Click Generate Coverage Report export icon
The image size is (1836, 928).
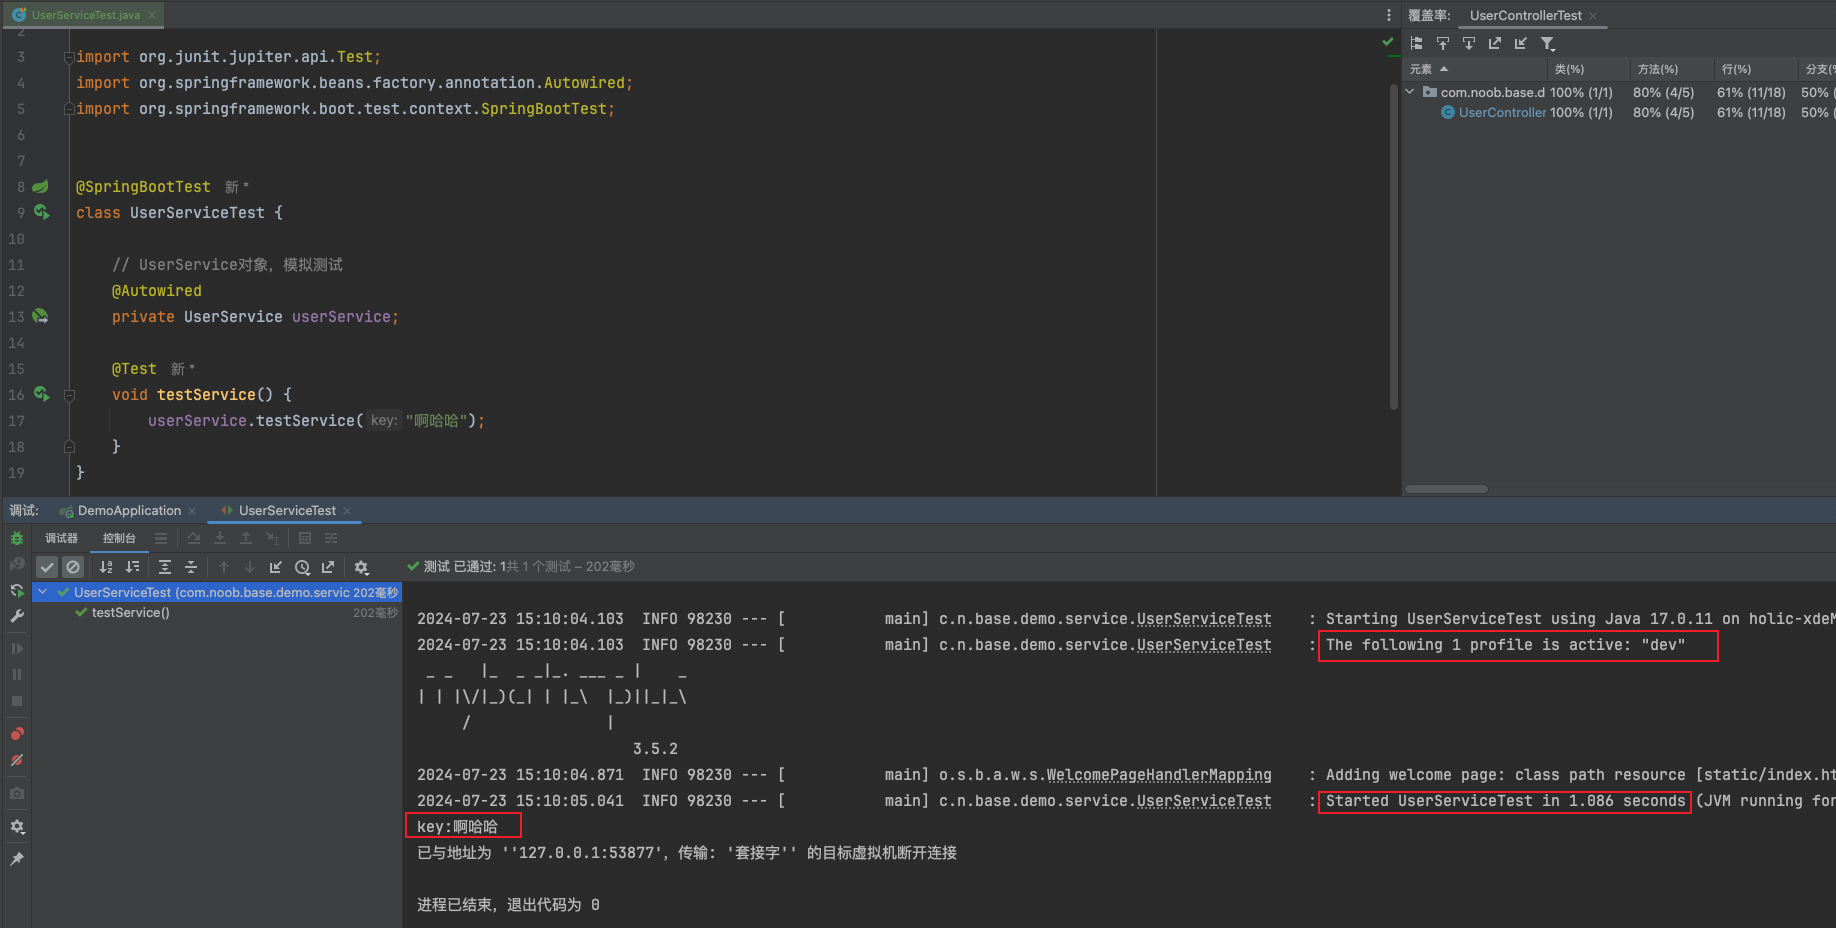point(1495,43)
